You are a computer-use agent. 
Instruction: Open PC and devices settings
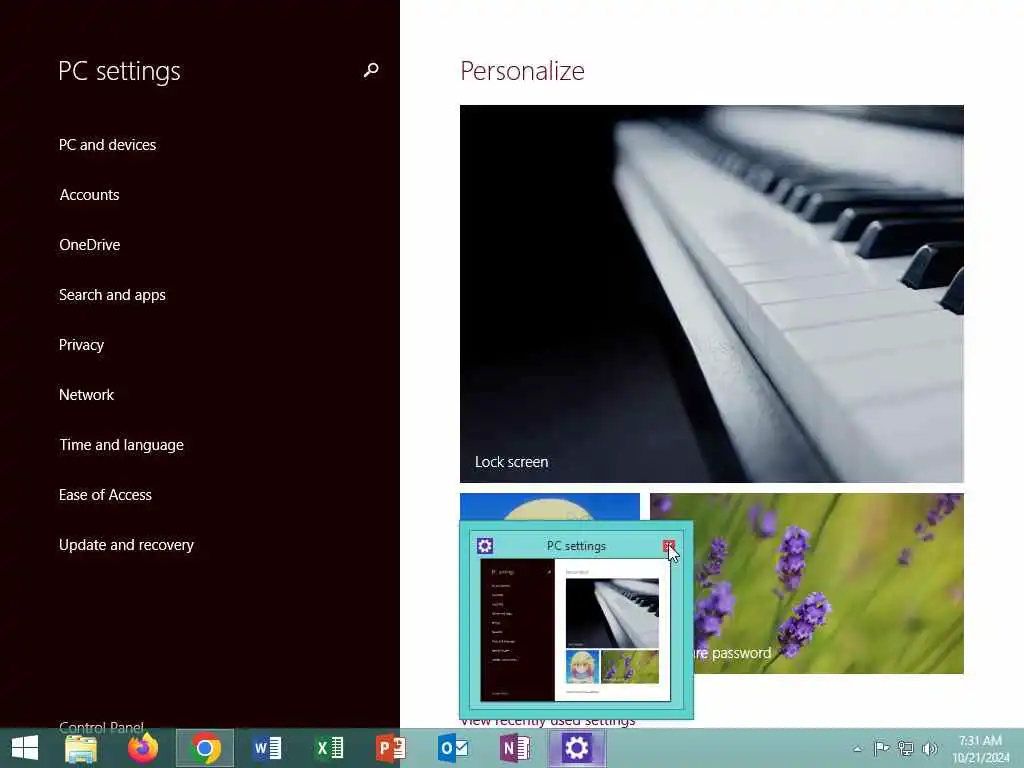[107, 144]
